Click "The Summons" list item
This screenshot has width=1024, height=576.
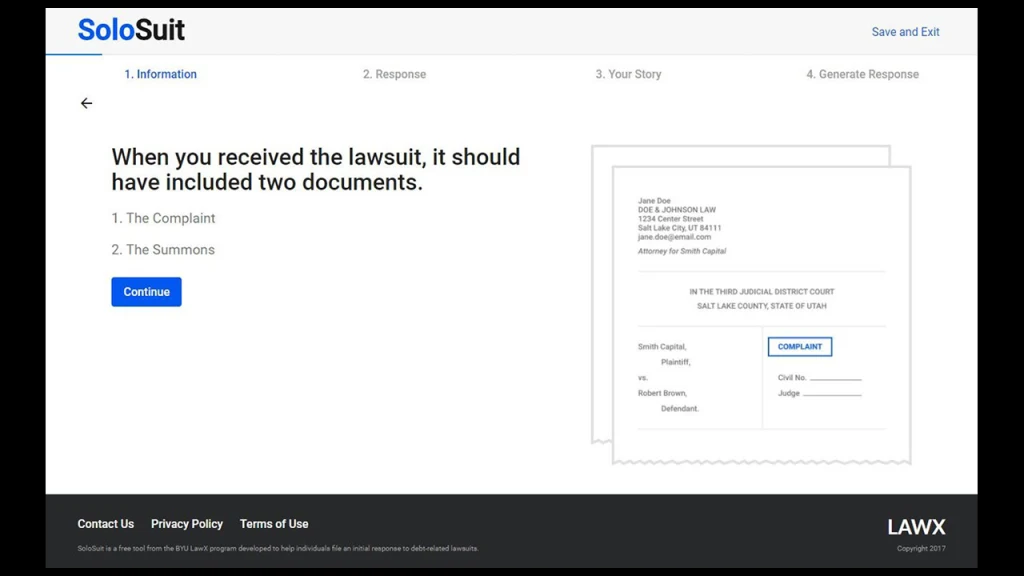(x=163, y=250)
